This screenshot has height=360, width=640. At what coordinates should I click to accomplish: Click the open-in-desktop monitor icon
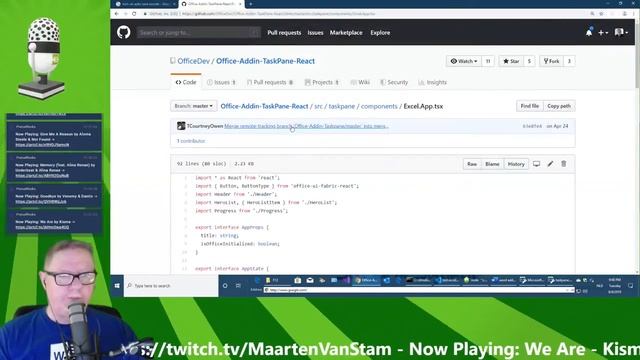(x=536, y=164)
